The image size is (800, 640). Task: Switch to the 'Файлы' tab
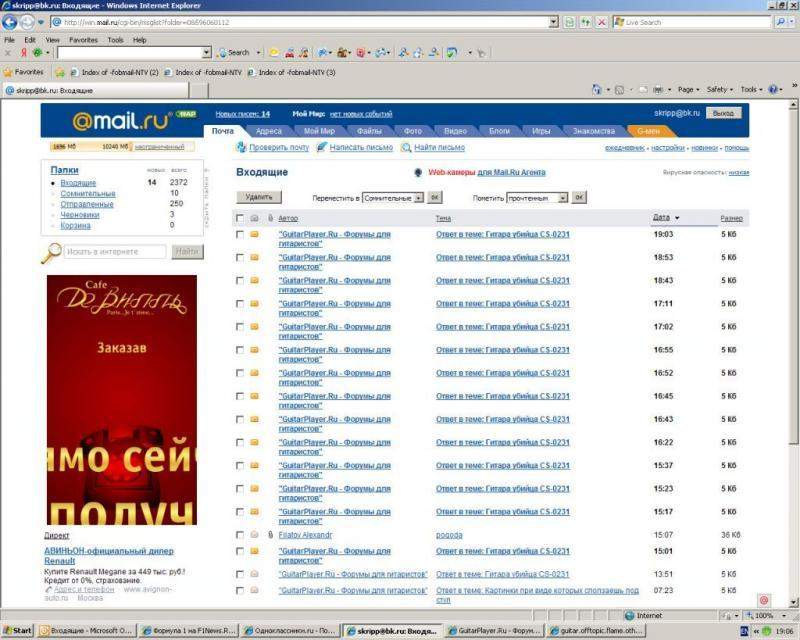tap(369, 131)
